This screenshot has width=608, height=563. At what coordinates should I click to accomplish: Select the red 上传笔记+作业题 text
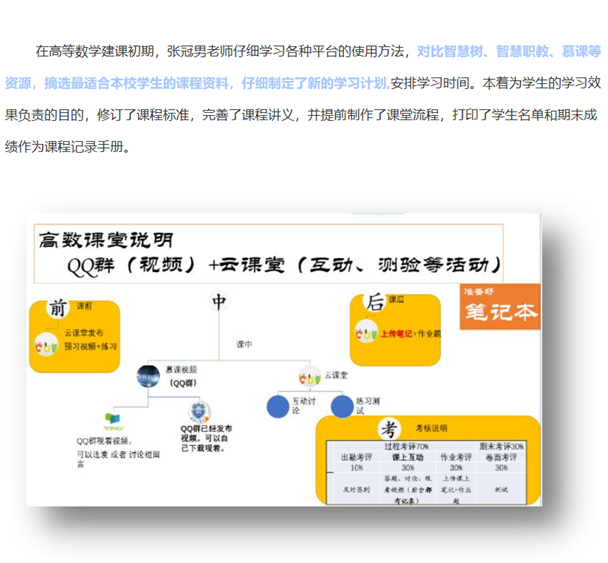point(411,333)
